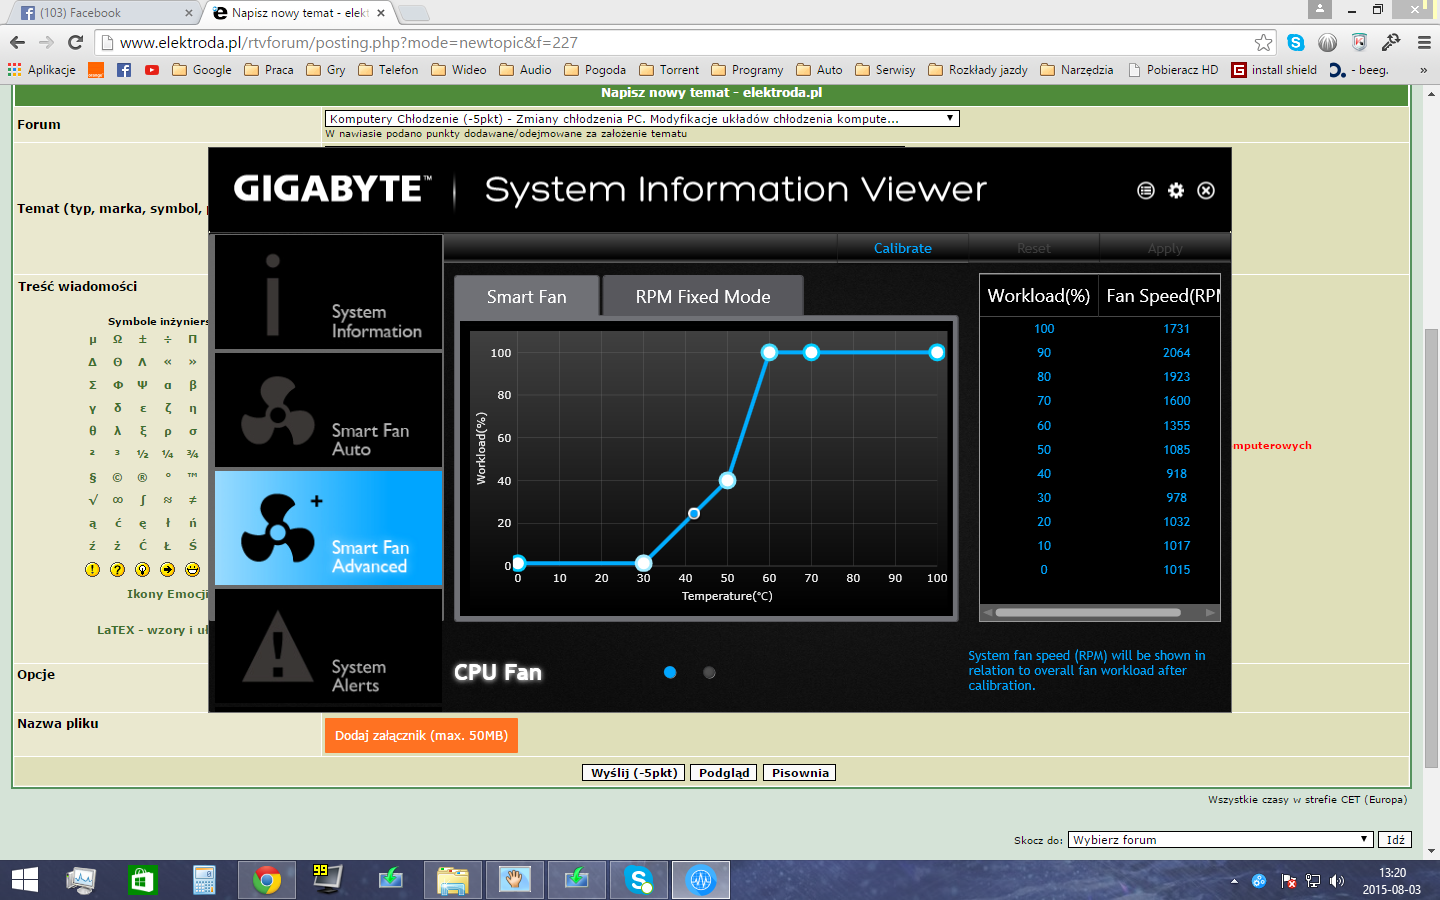
Task: Select the fan curve point at 100°C
Action: coord(937,352)
